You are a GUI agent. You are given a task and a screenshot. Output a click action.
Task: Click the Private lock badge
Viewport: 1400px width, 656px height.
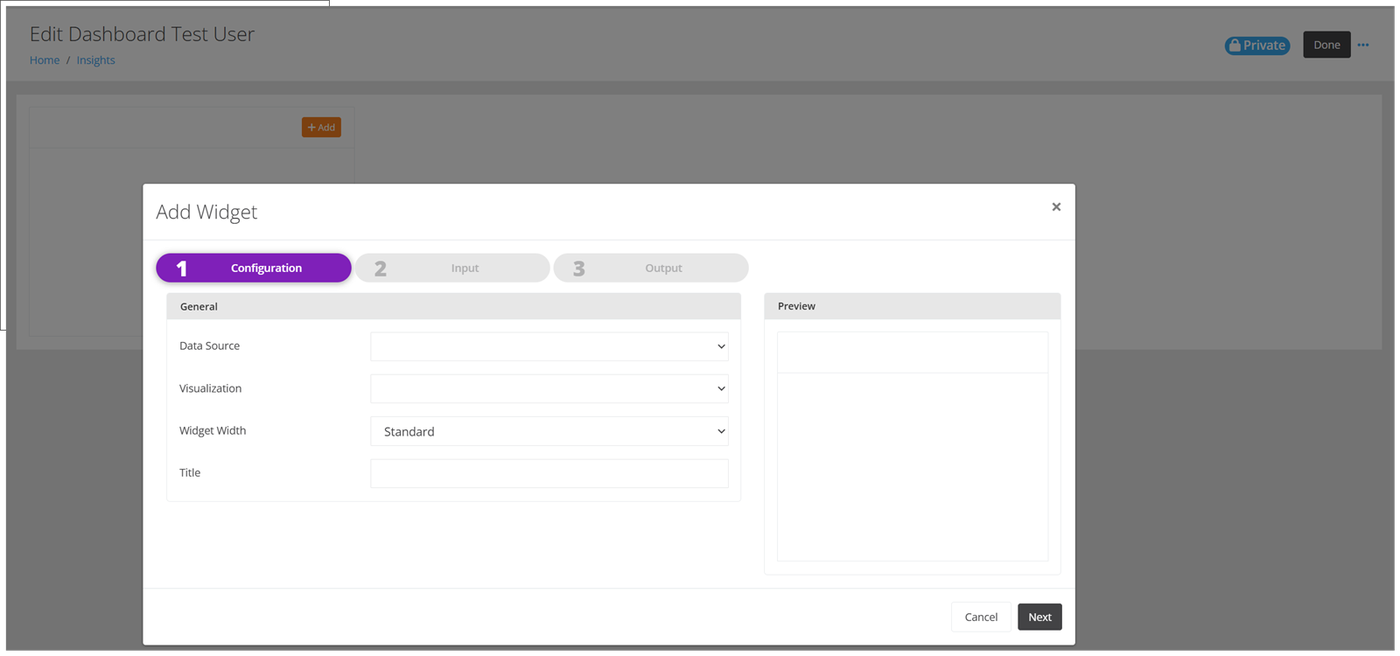coord(1257,45)
